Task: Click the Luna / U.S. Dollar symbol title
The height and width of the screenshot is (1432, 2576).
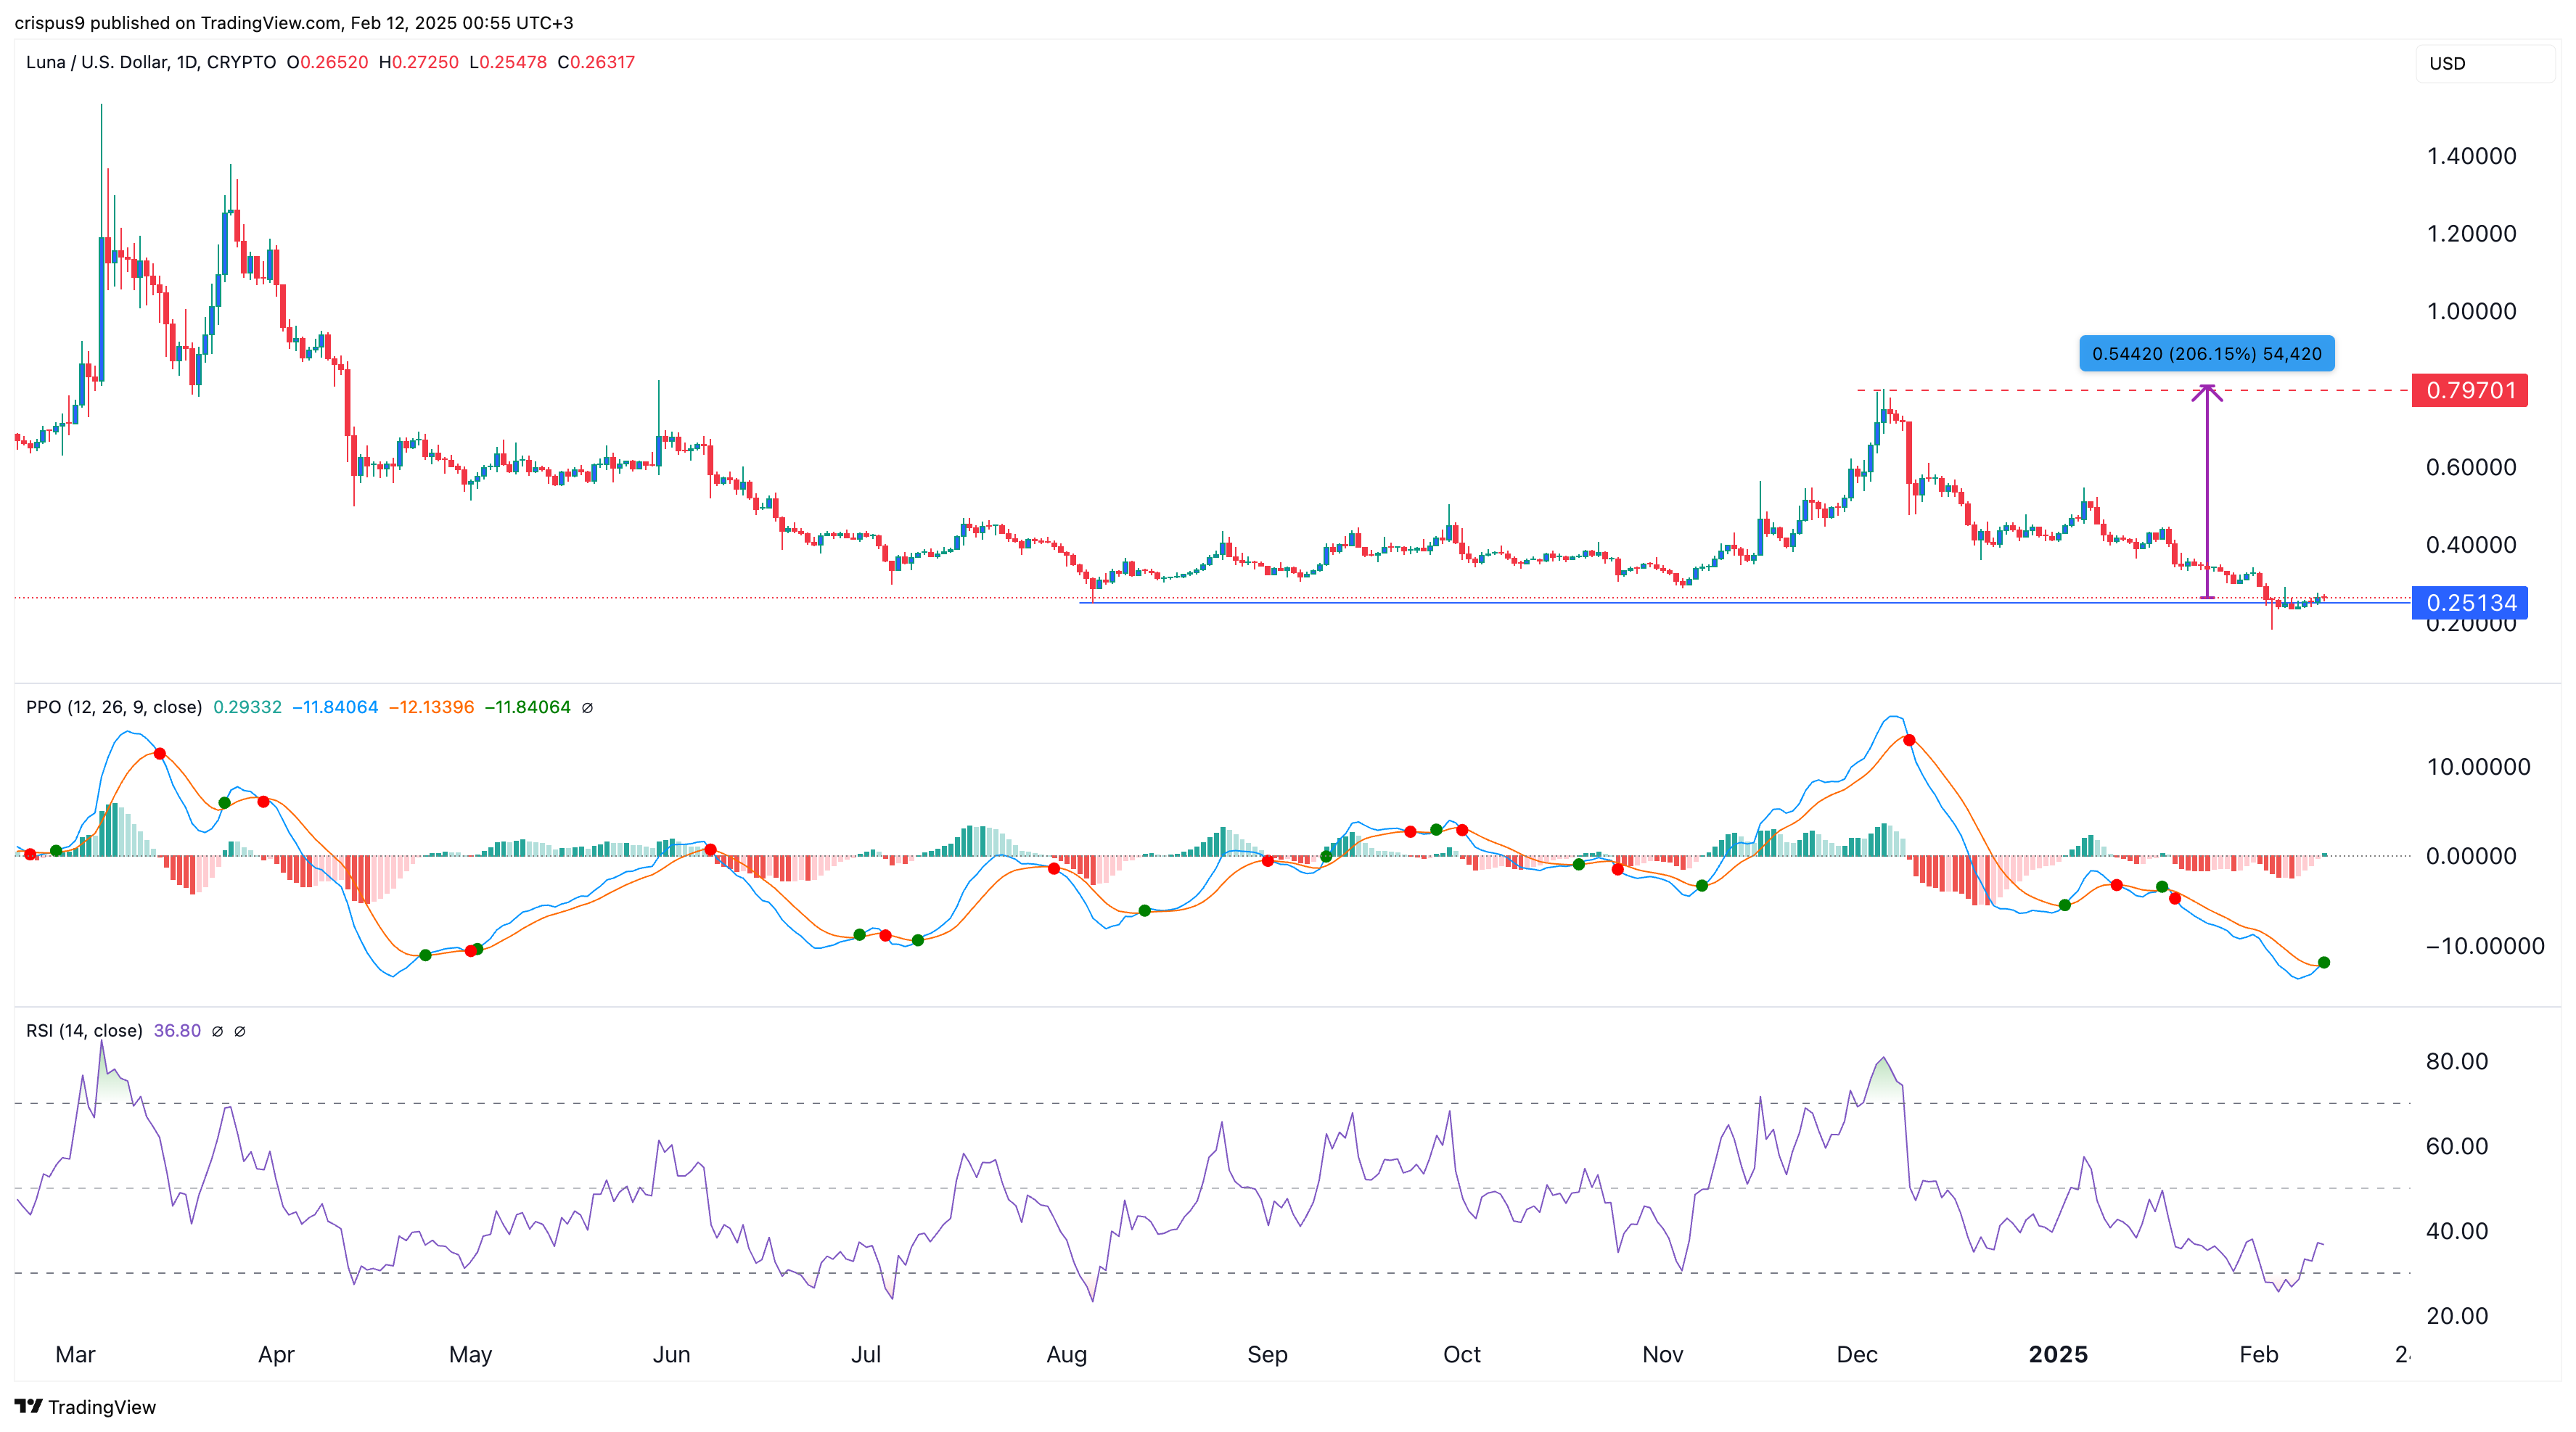Action: (x=151, y=62)
